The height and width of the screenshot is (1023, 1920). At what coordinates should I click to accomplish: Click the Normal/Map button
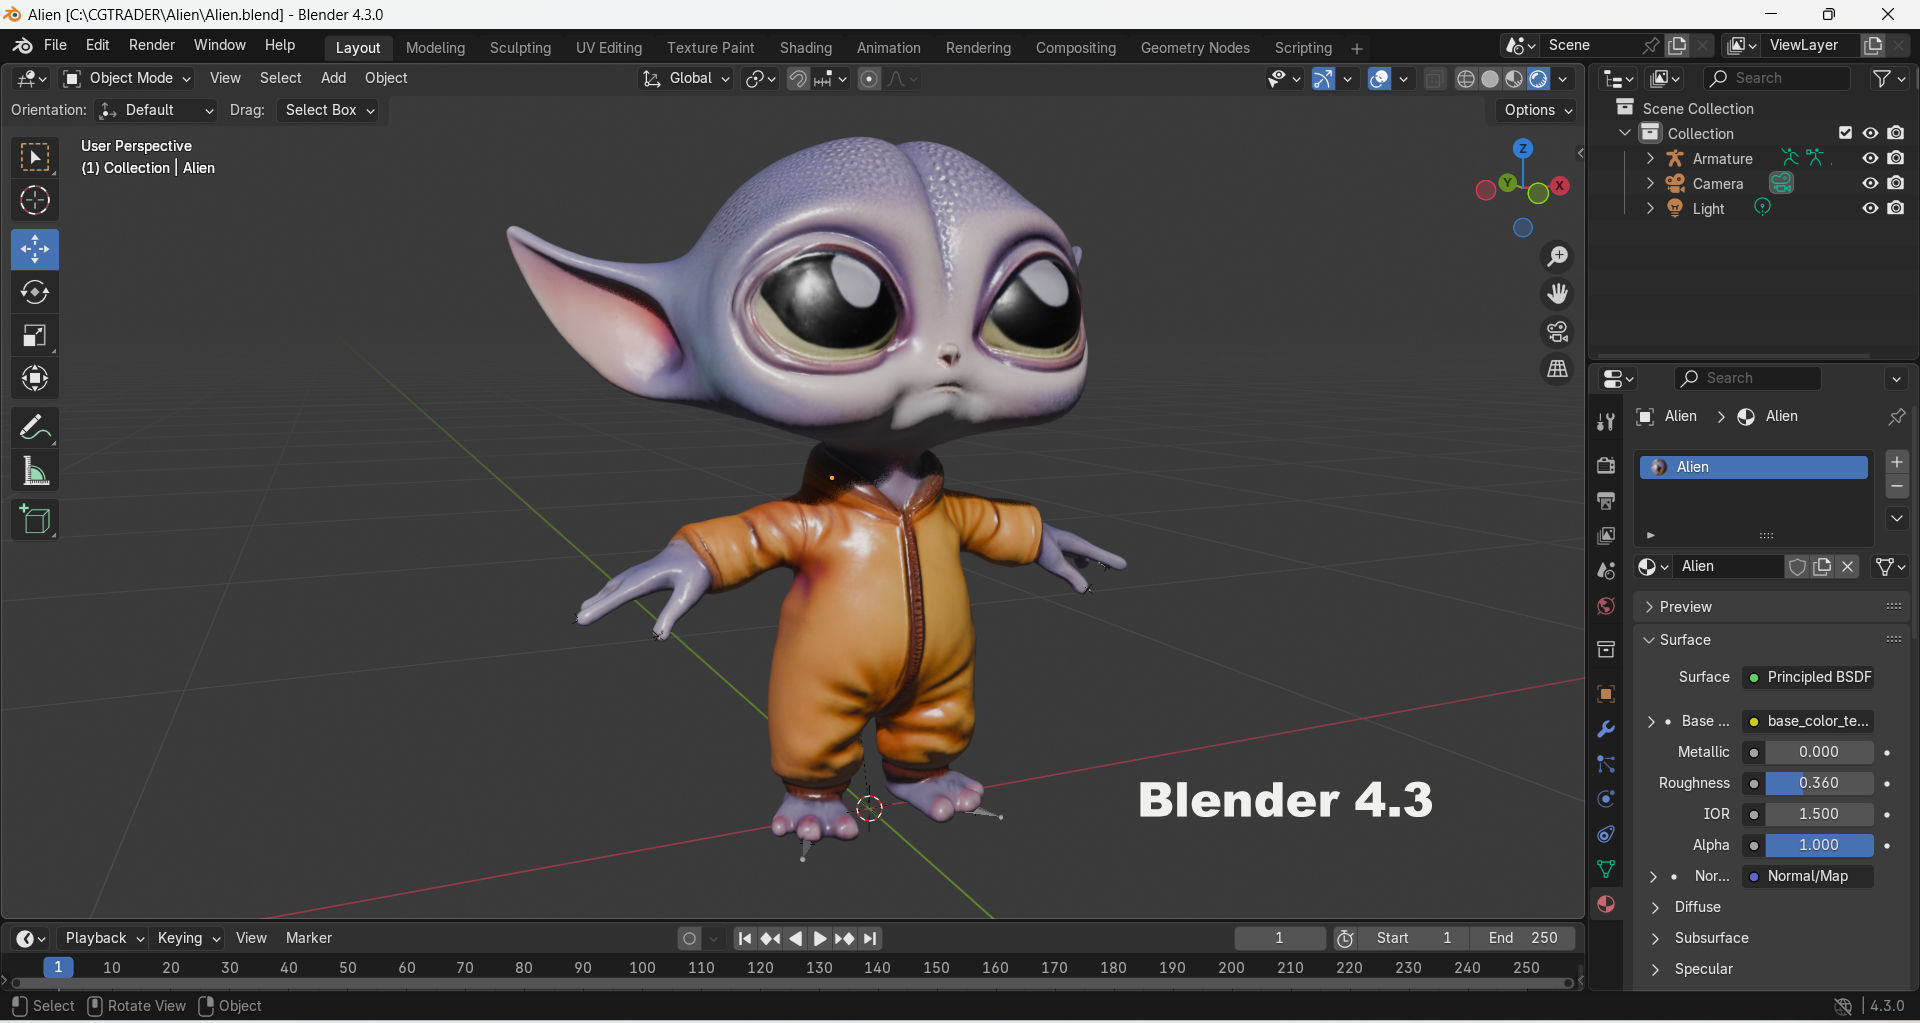[1808, 876]
